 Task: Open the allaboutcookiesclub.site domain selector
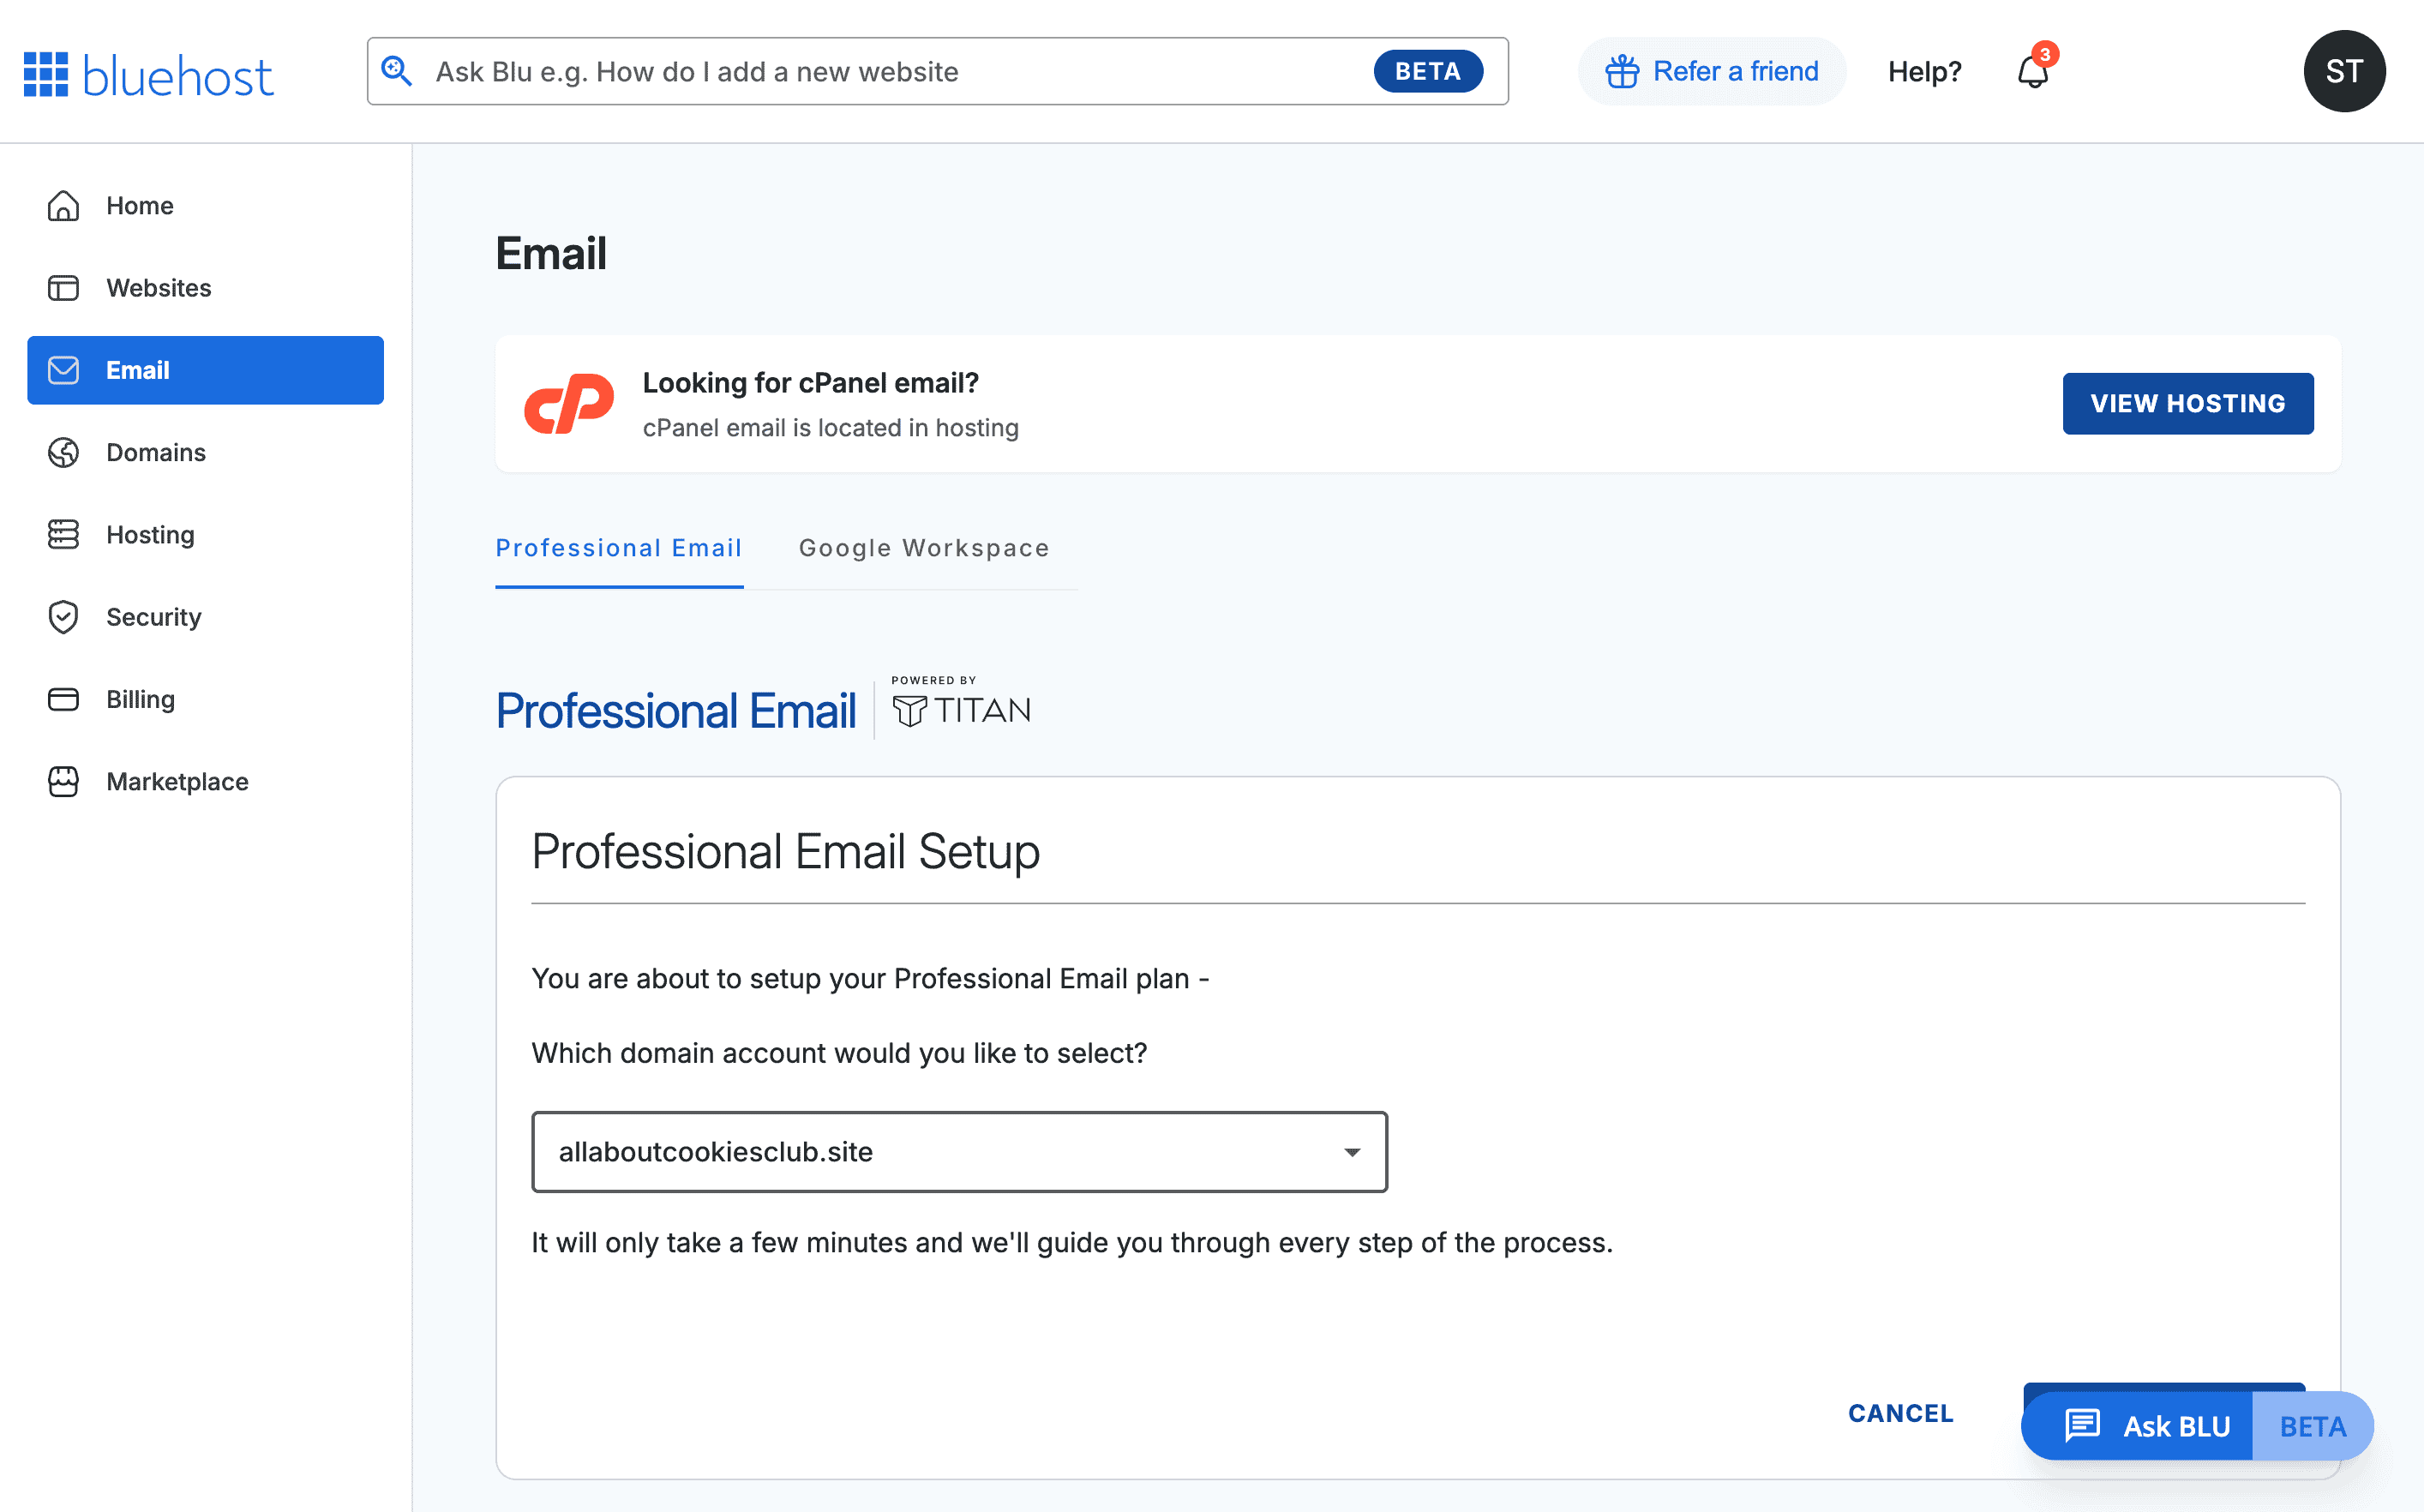(940, 1152)
